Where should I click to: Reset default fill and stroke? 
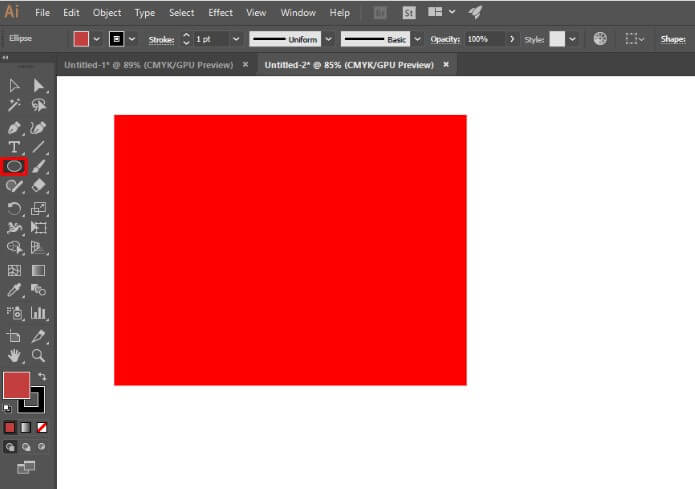click(7, 408)
